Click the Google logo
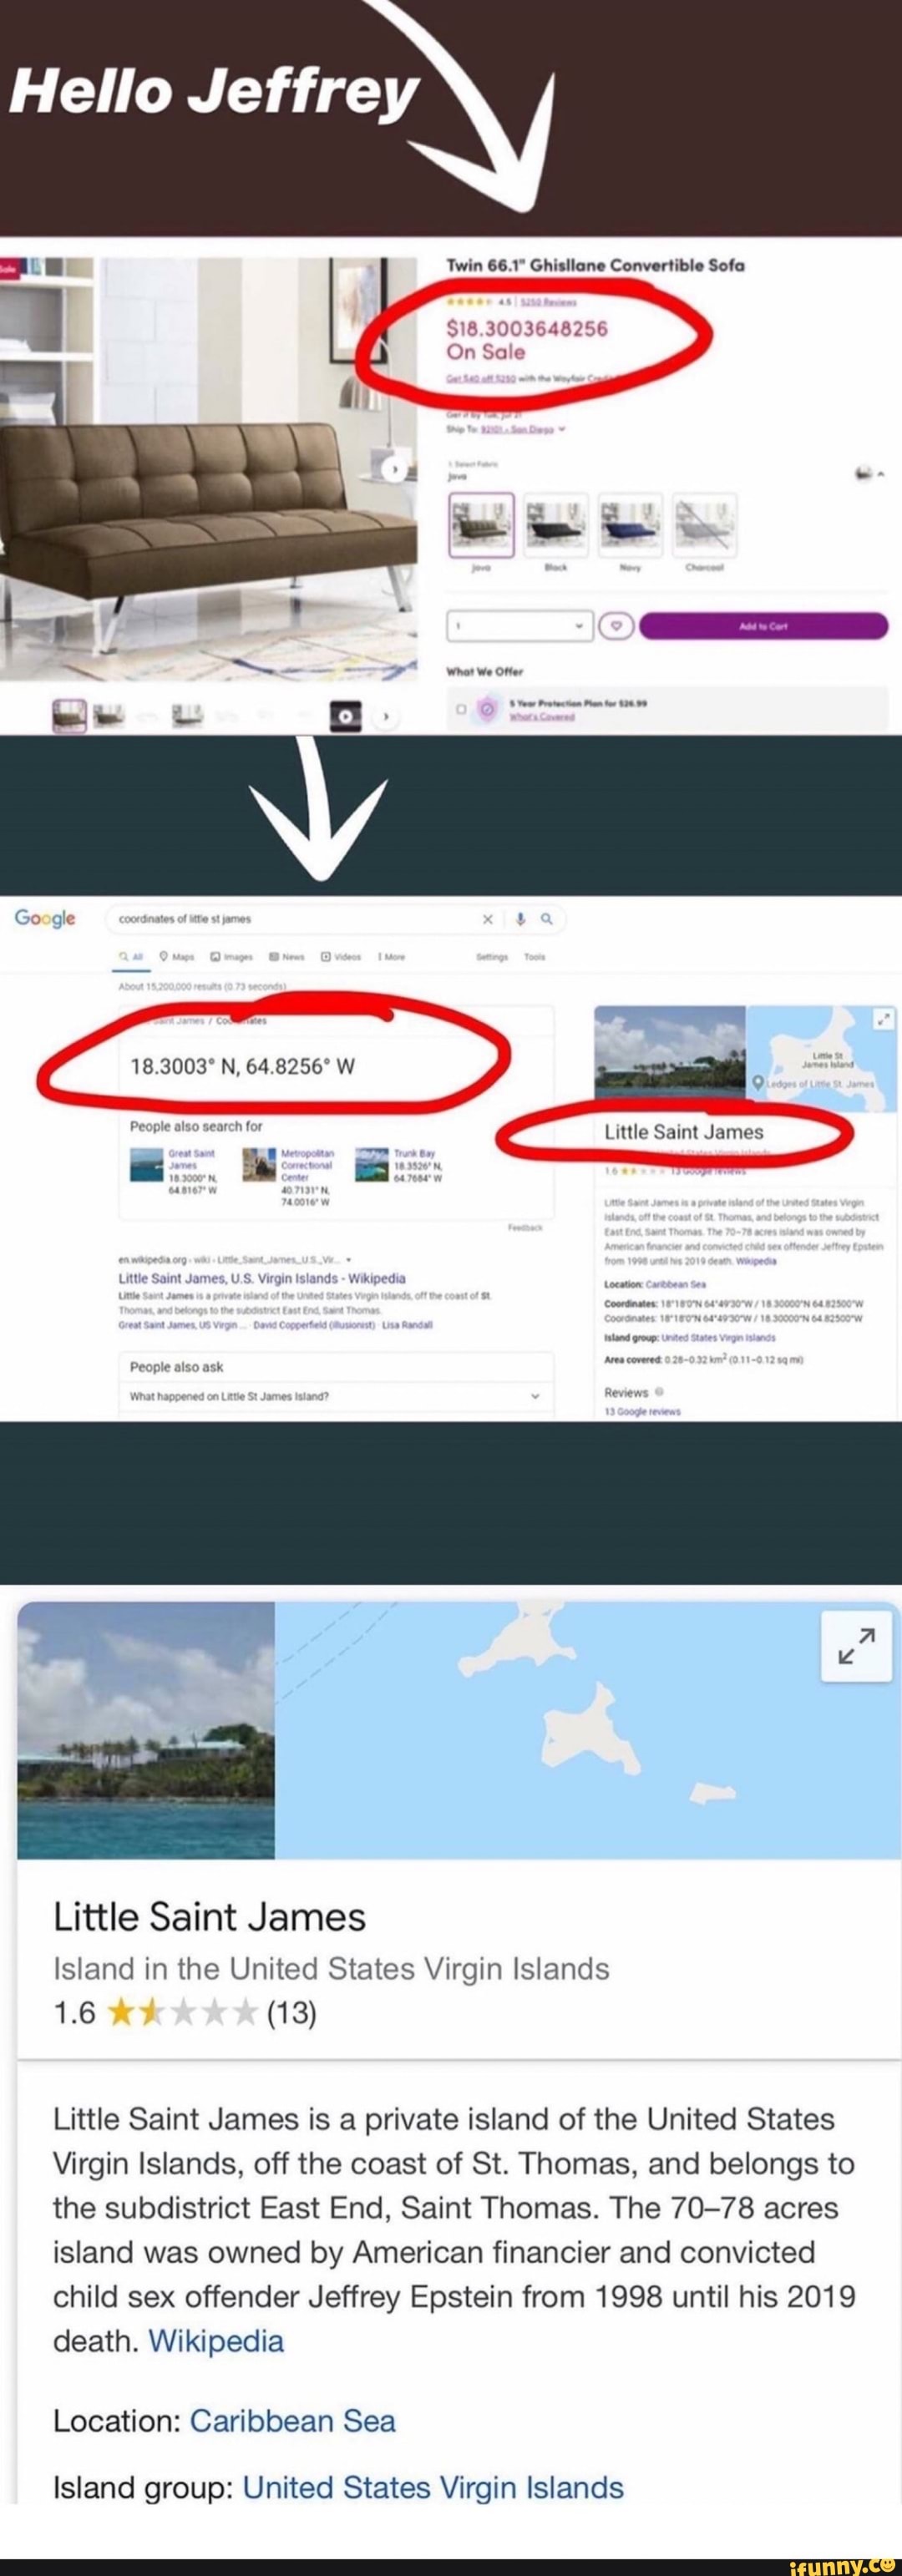902x2576 pixels. point(45,919)
